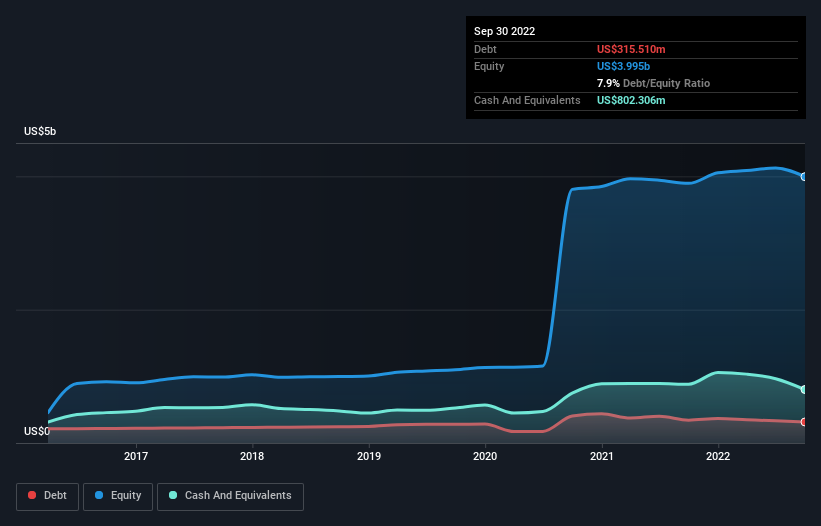Click the 2020 x-axis label

tap(485, 456)
